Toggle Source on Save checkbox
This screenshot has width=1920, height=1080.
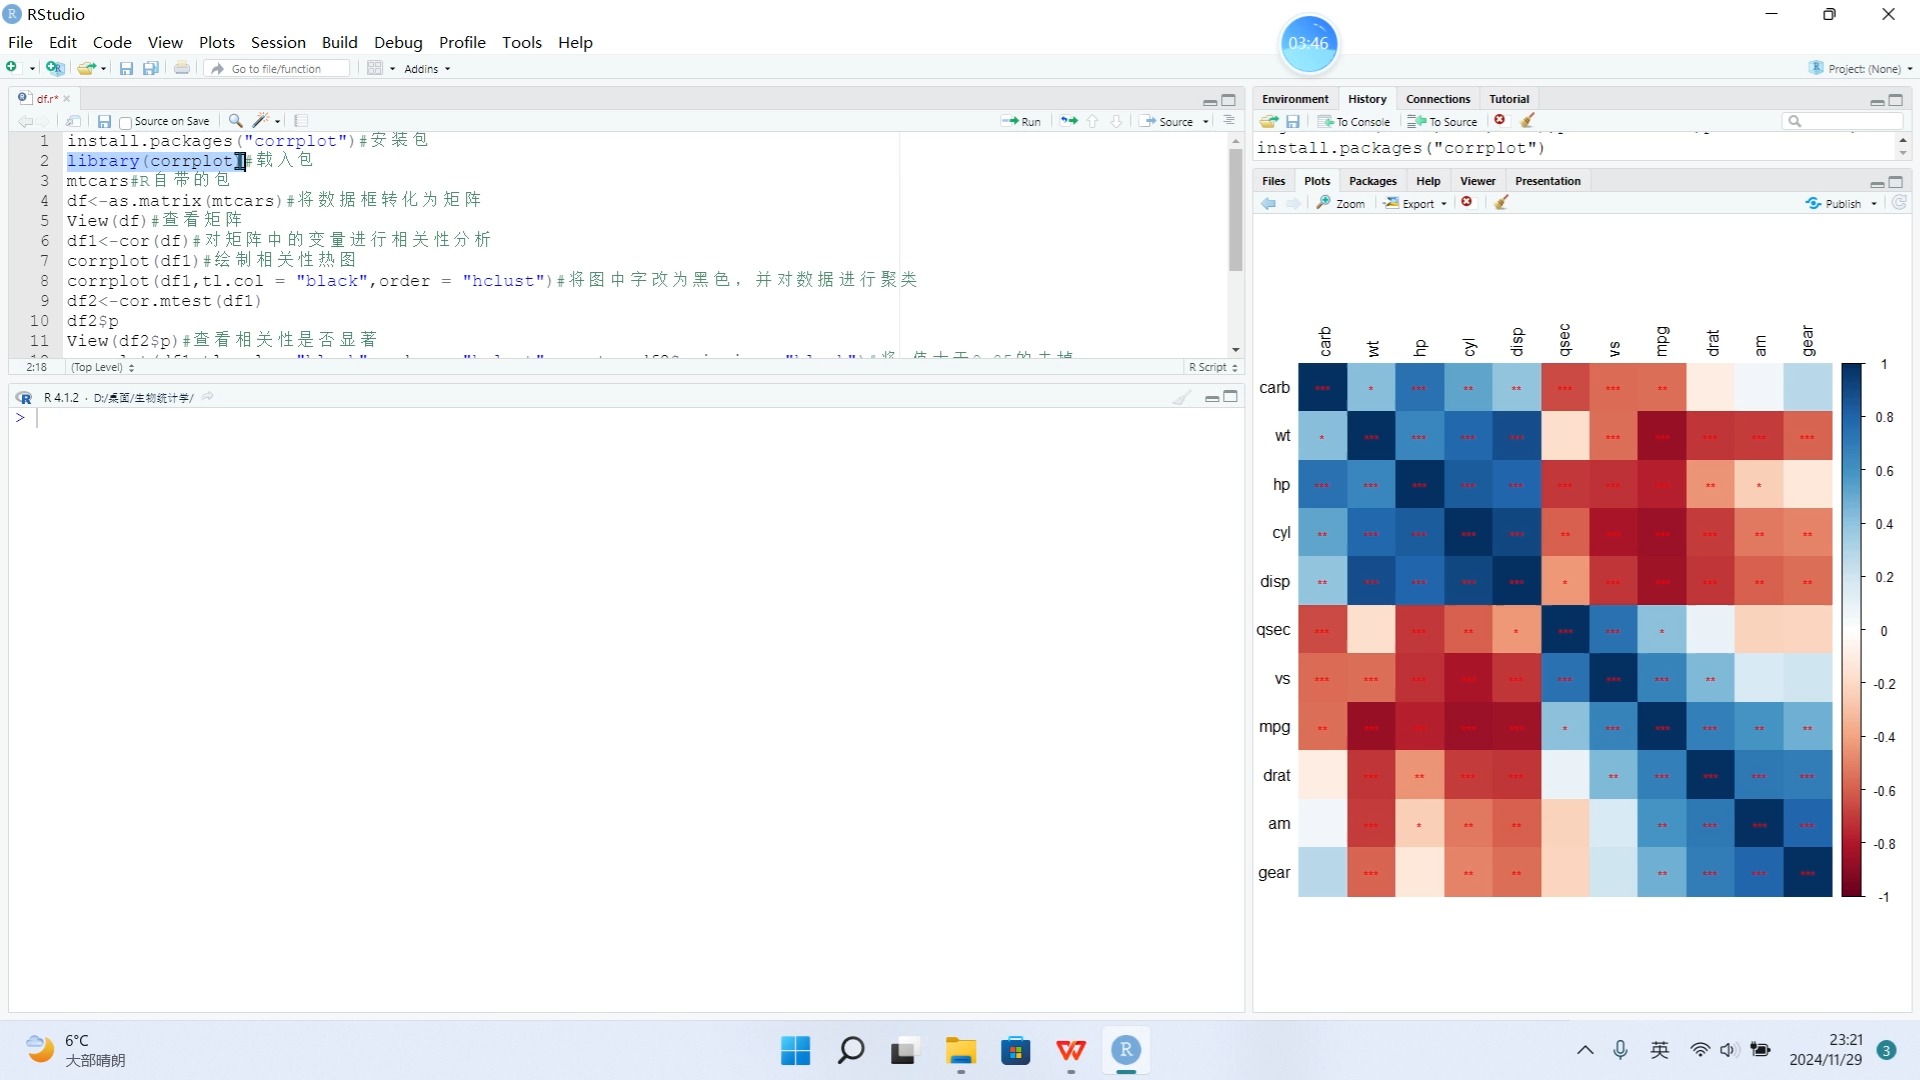123,121
